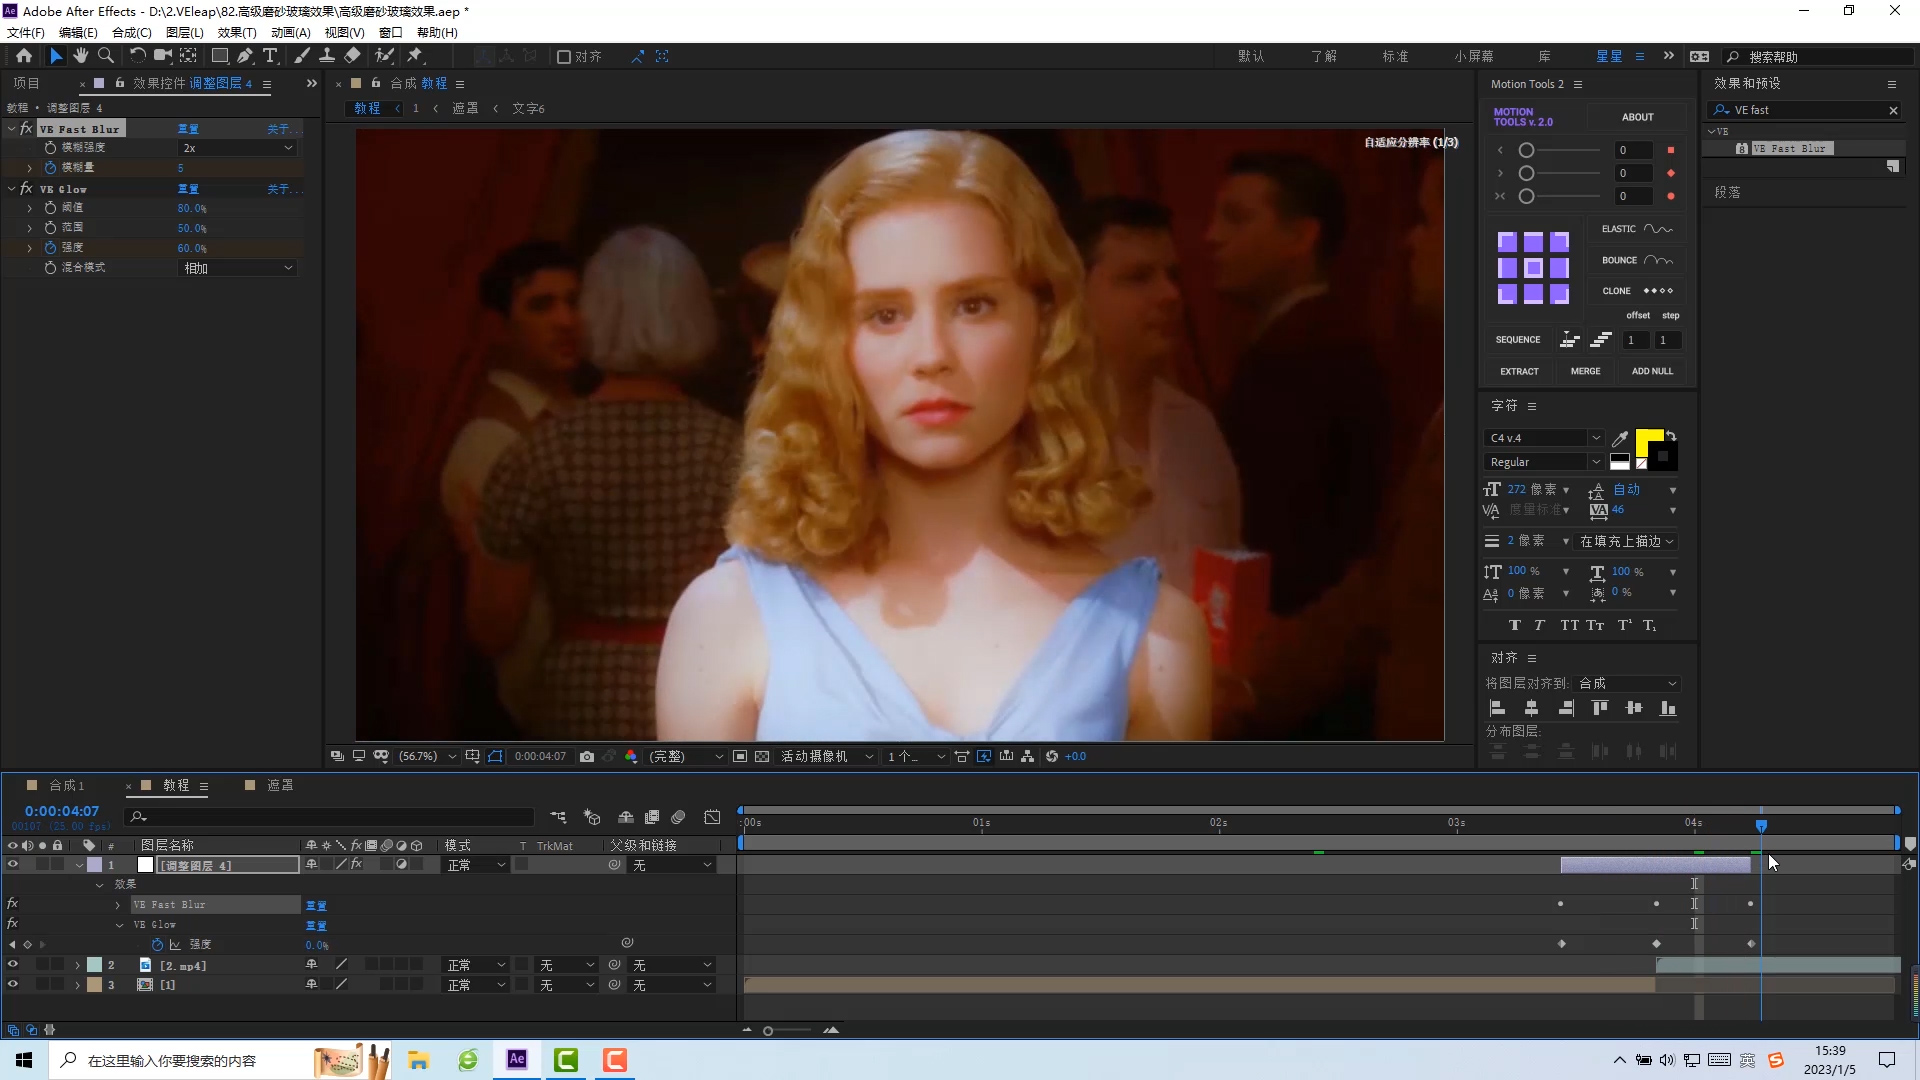Expand VE Fast Blur in timeline
1920x1080 pixels.
point(118,905)
